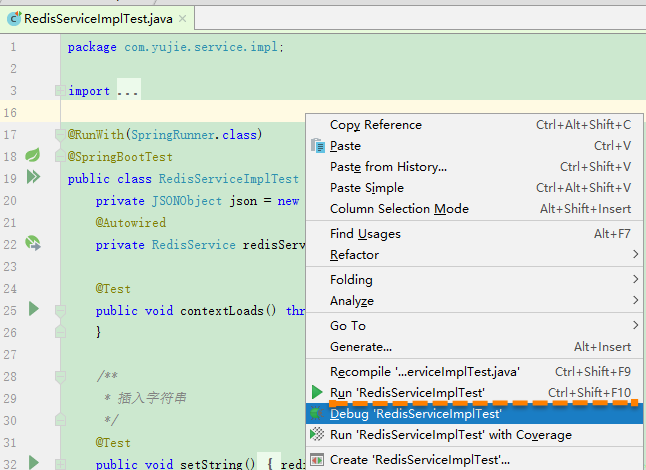646x470 pixels.
Task: Click the Java class icon on the file tab
Action: coord(14,18)
